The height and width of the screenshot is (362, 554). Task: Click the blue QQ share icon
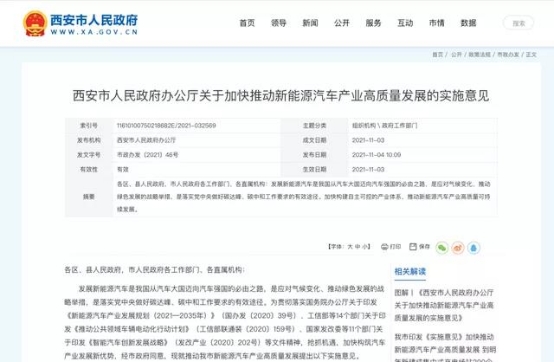473,248
